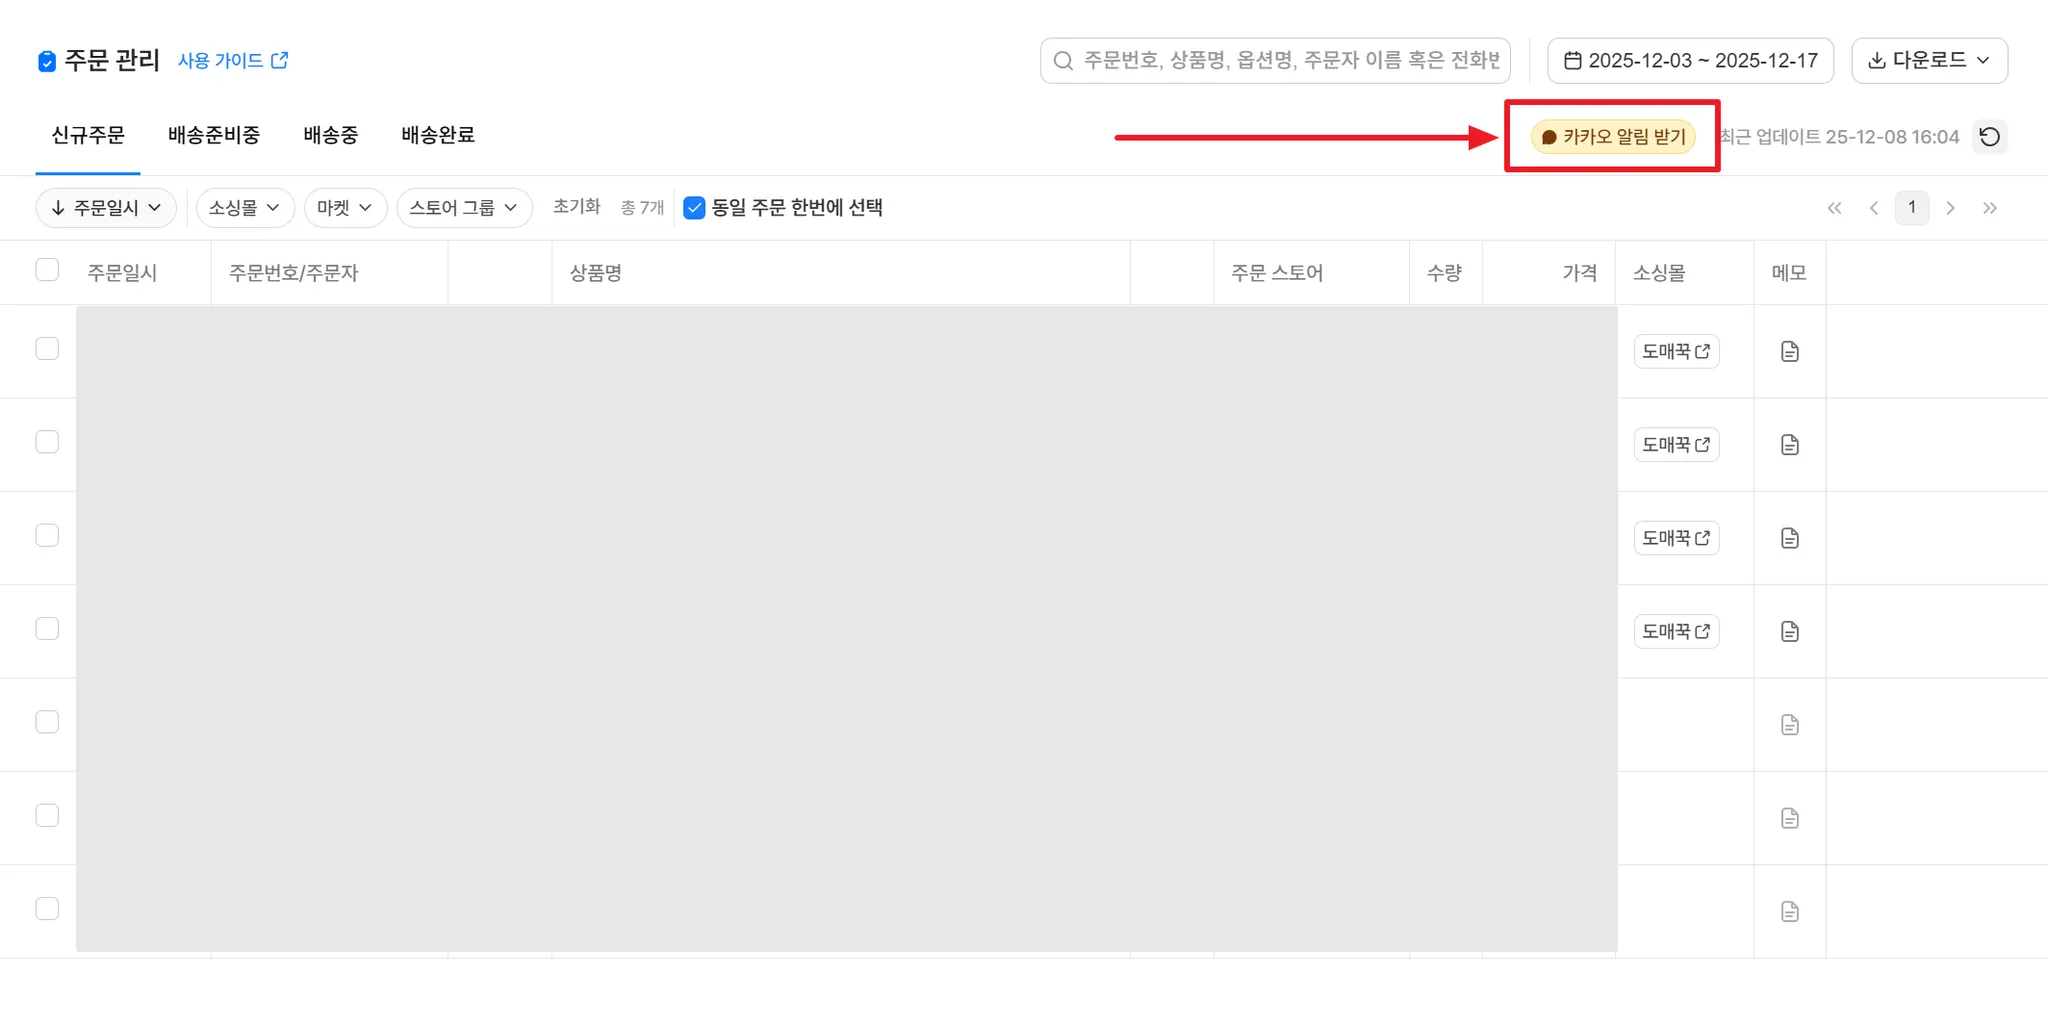Click the order search input field

[x=1275, y=61]
